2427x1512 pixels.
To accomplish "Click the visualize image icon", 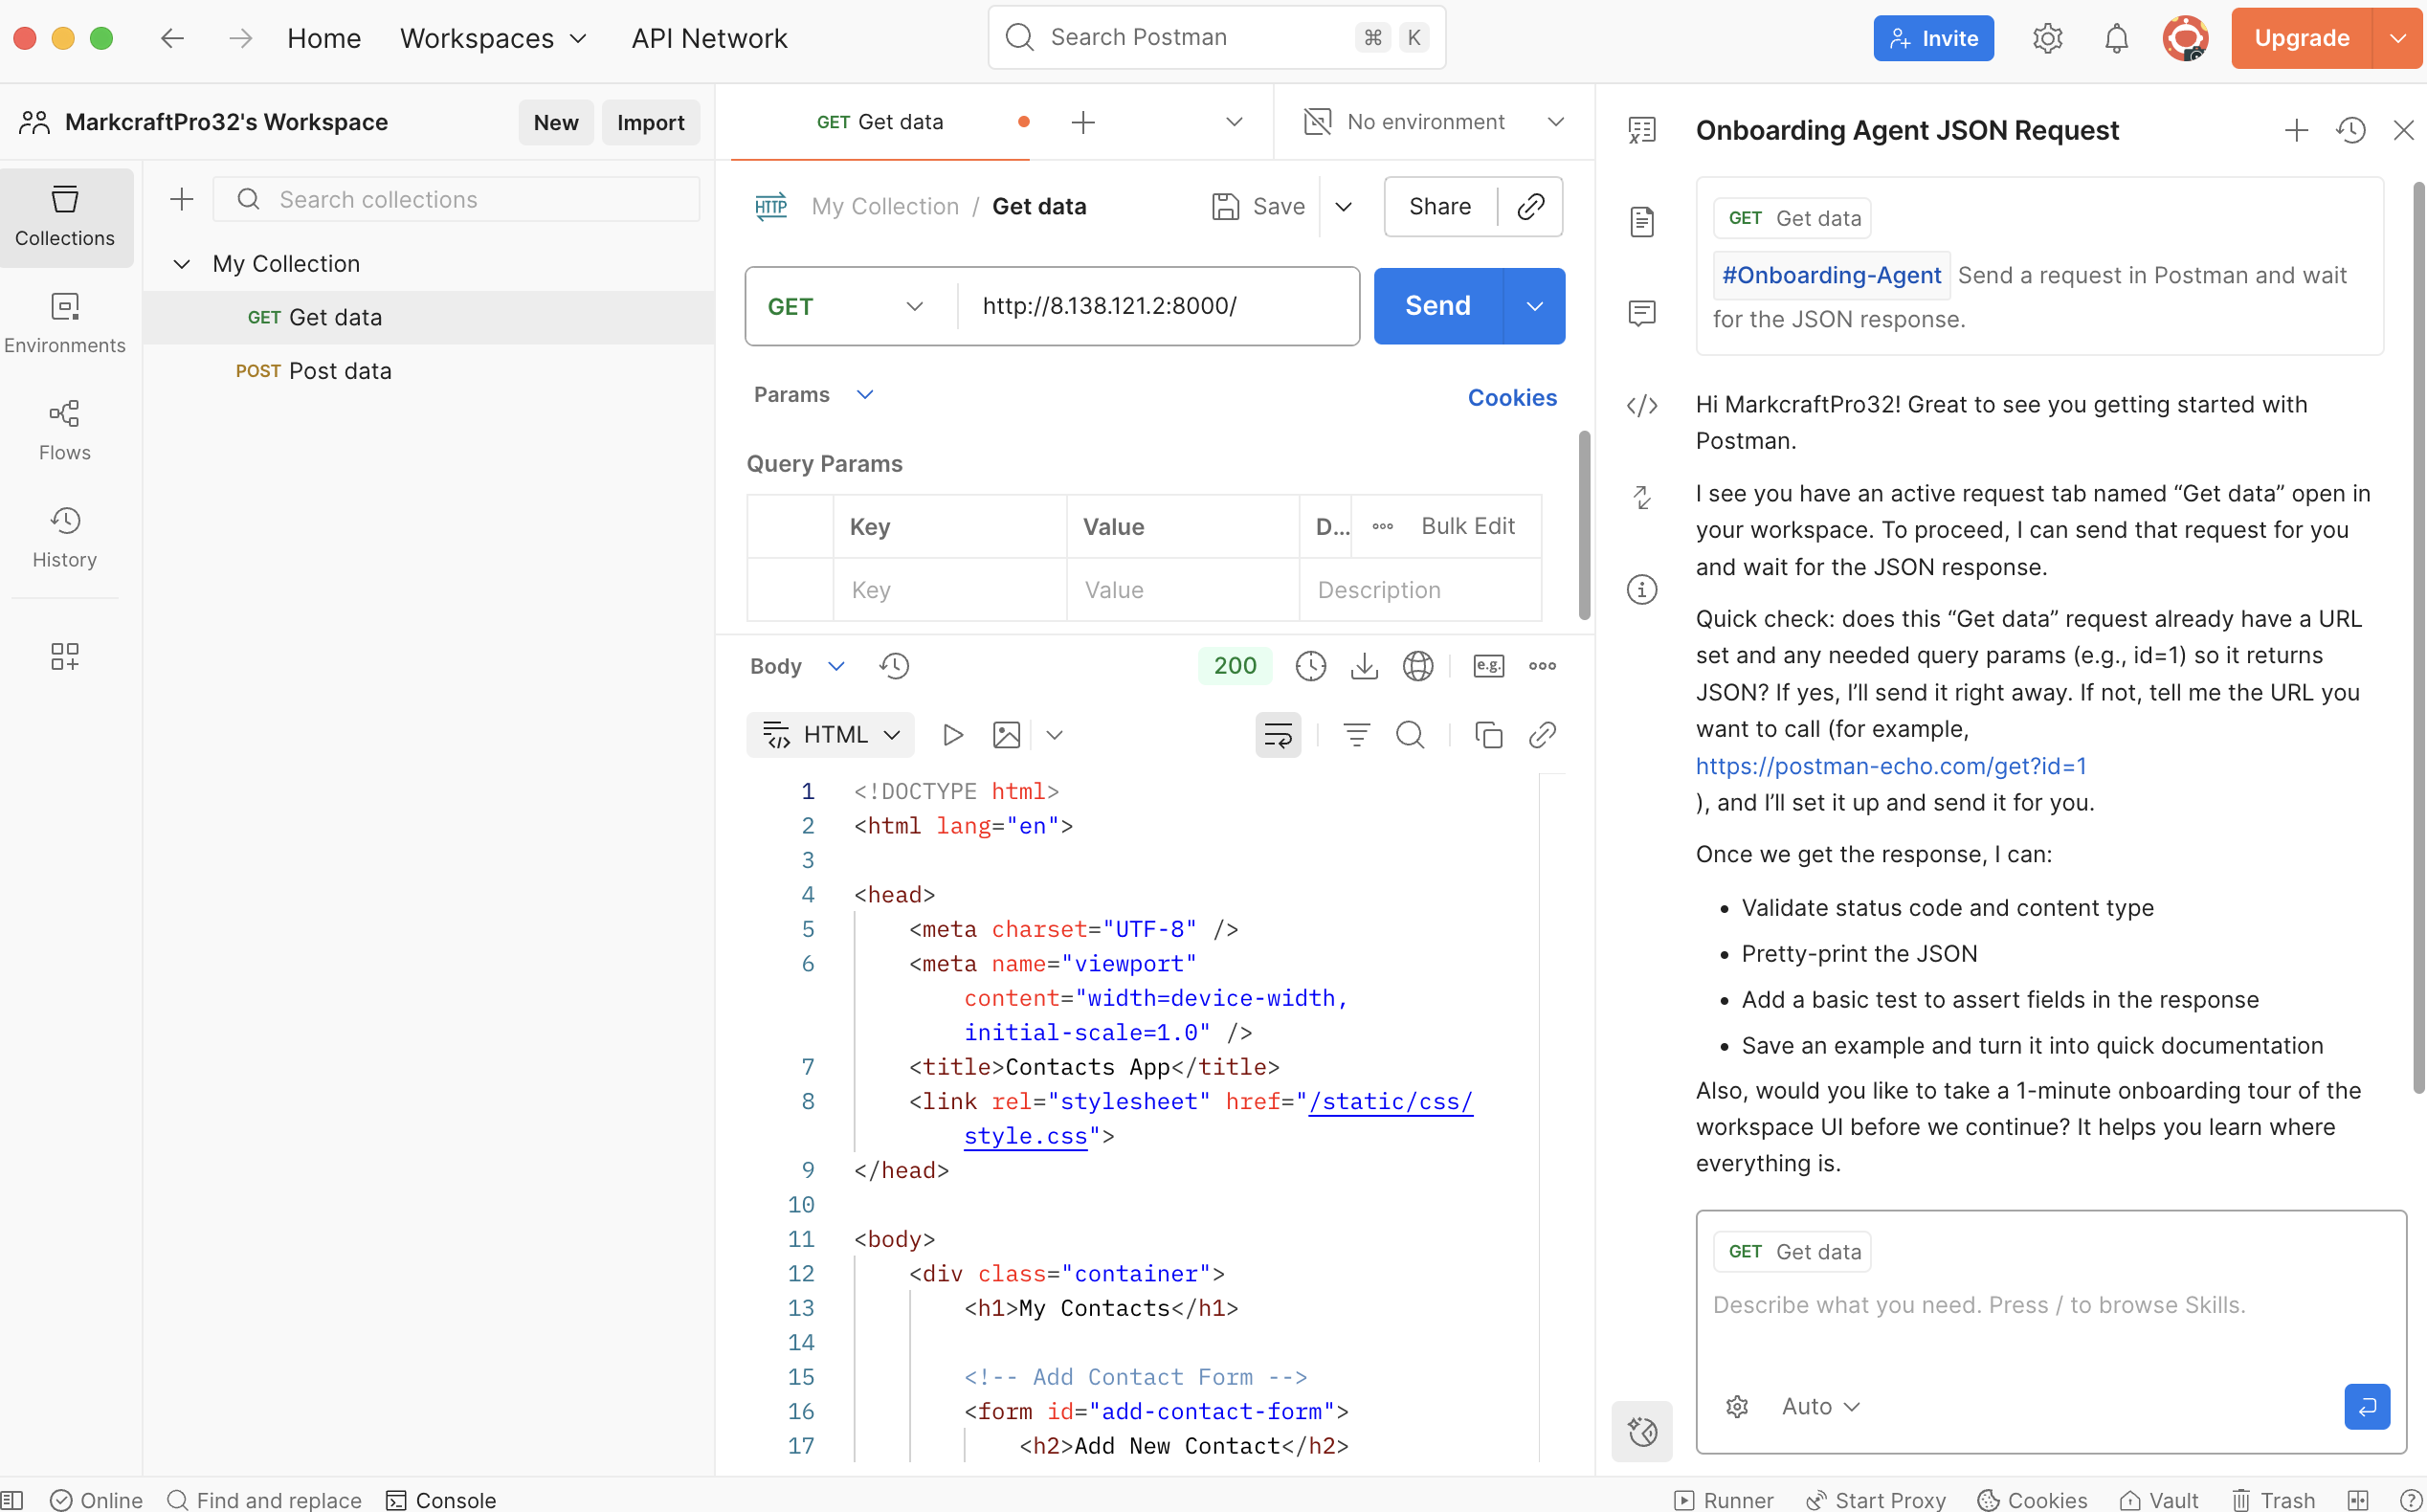I will [x=1007, y=735].
